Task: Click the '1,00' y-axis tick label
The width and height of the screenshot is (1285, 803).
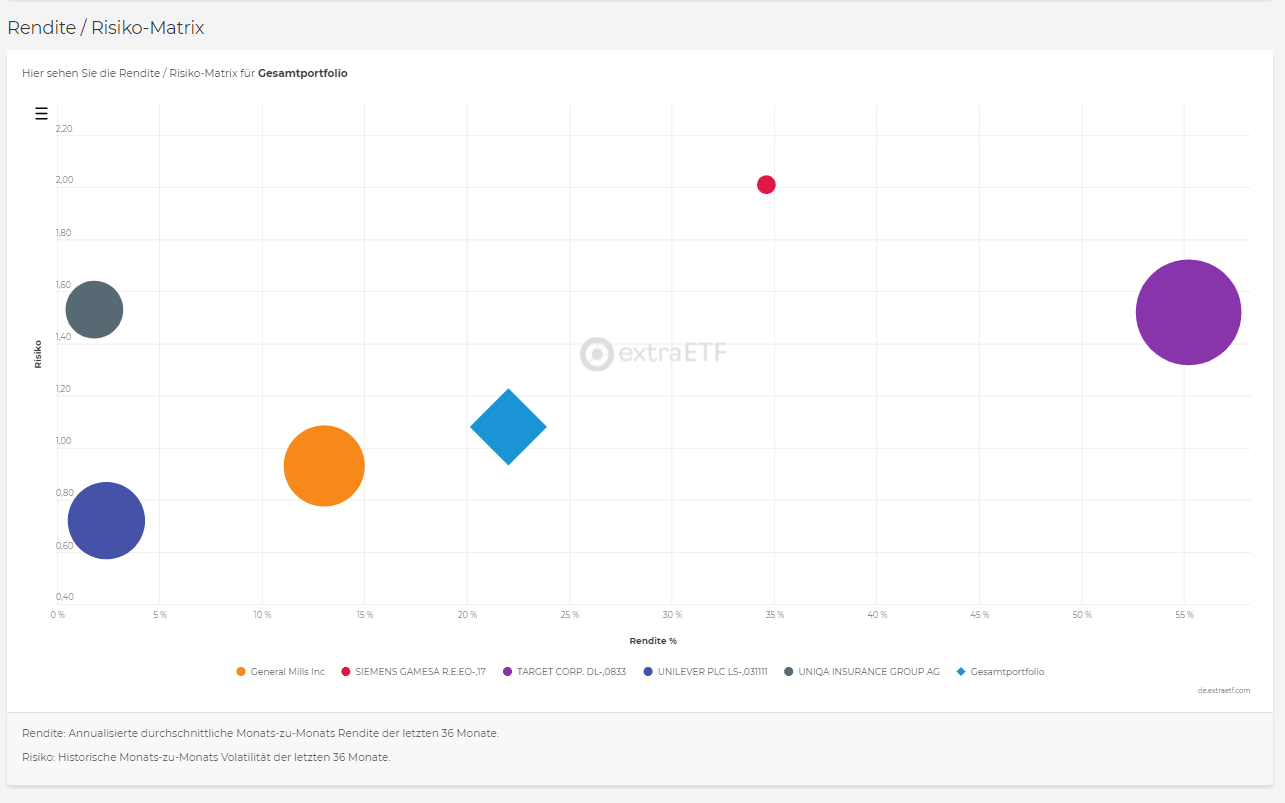Action: pyautogui.click(x=64, y=441)
